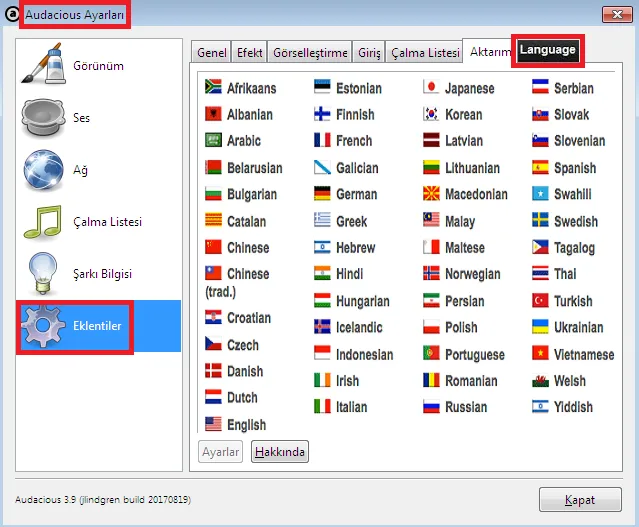Choose Indonesian language entry

354,354
